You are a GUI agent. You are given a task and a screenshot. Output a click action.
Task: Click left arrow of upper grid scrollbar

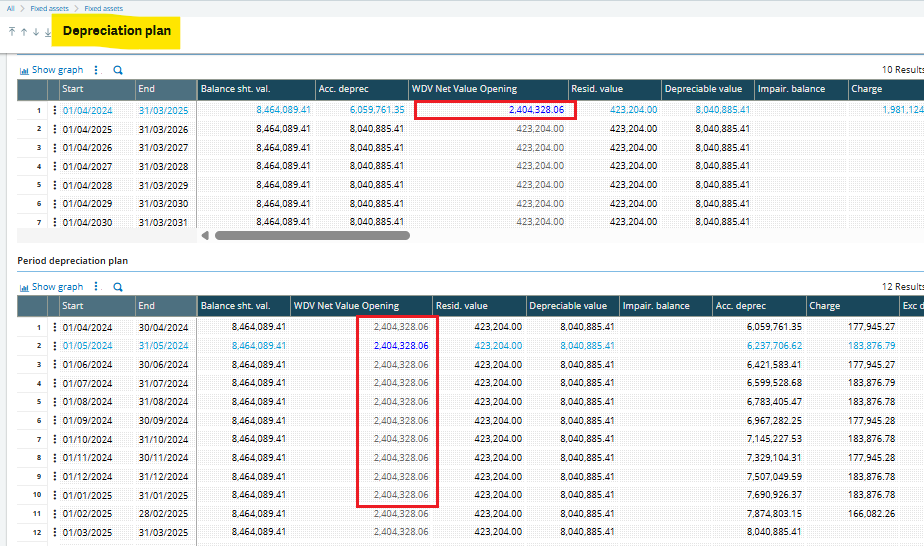206,236
